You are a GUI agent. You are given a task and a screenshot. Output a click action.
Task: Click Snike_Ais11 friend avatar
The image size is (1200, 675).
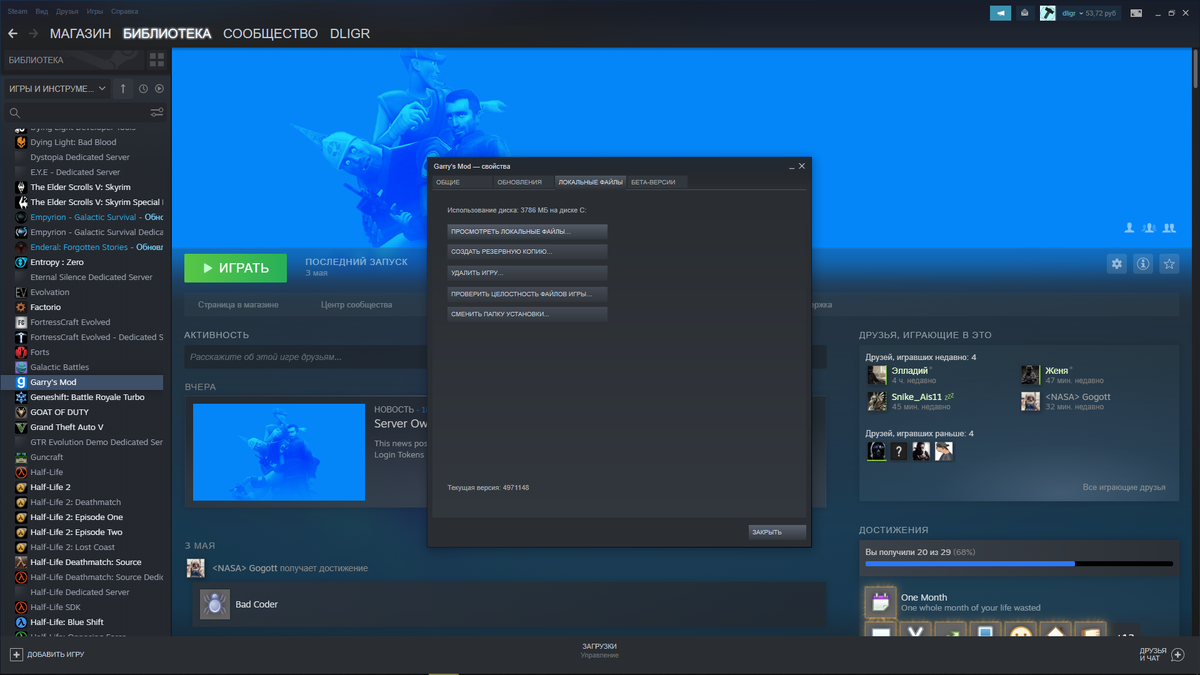pyautogui.click(x=877, y=401)
